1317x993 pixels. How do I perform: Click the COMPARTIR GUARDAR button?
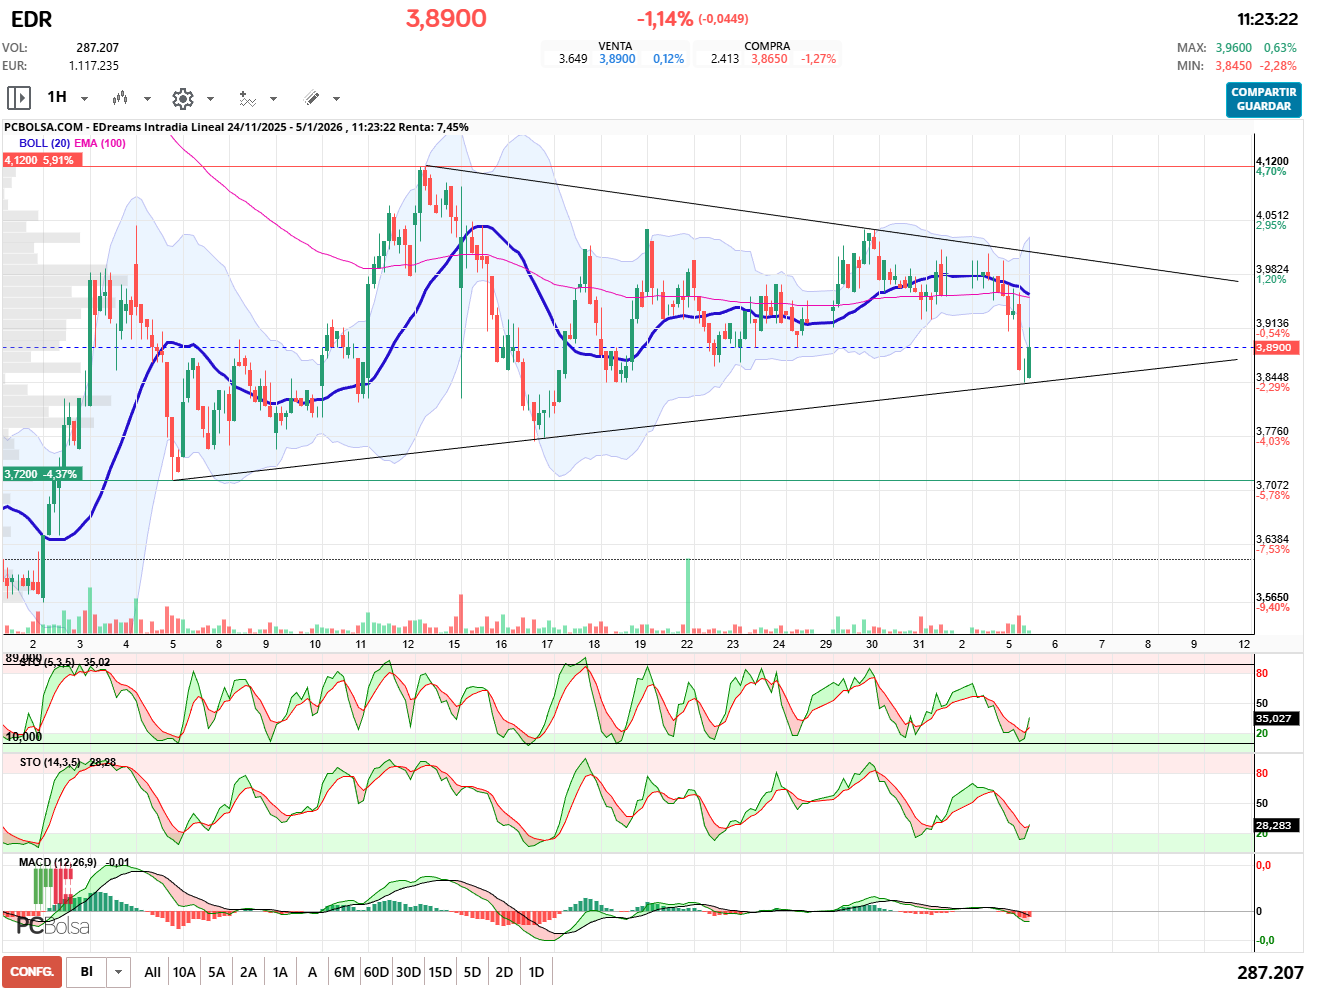coord(1263,99)
